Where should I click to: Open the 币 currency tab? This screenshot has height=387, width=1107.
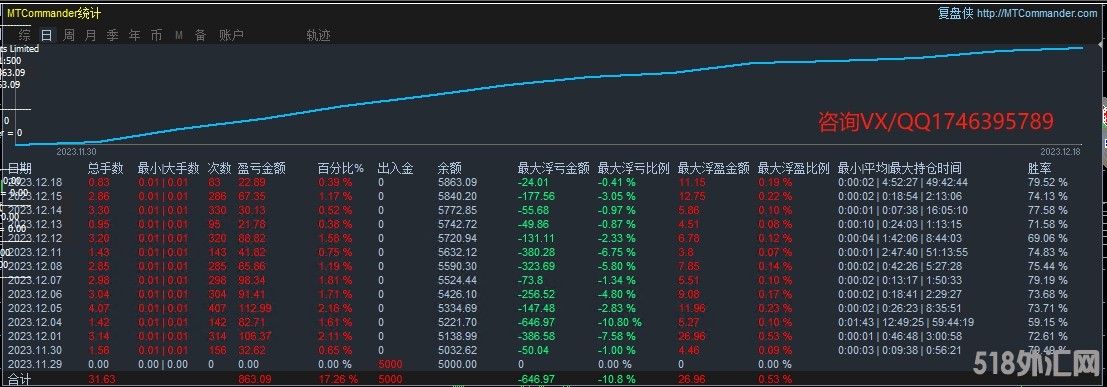click(x=156, y=35)
